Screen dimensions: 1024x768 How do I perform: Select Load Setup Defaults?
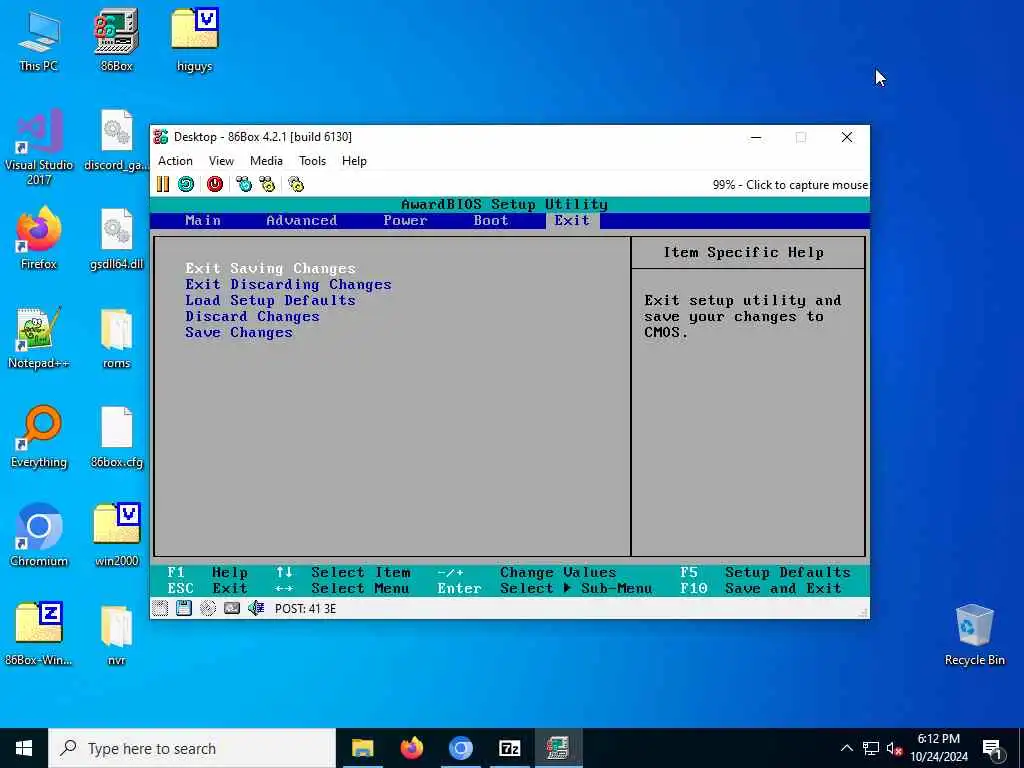tap(270, 300)
